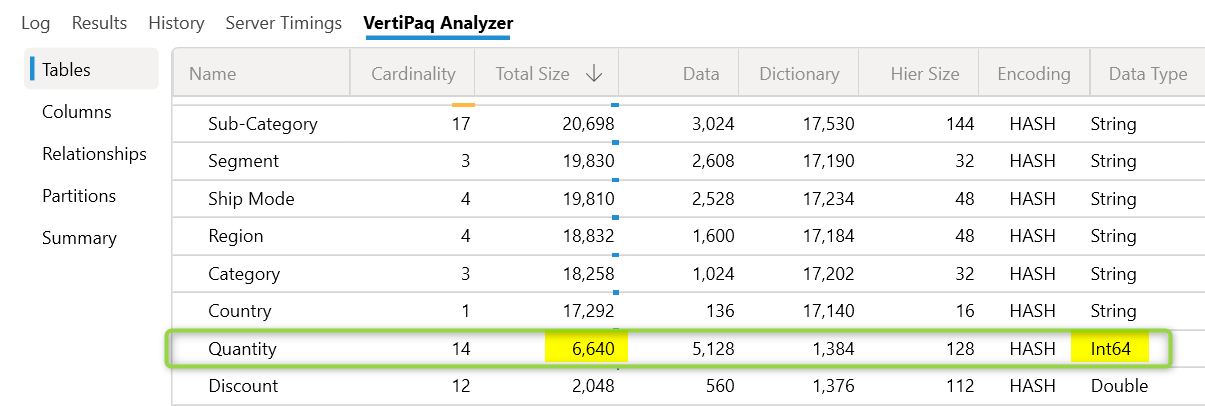1205x406 pixels.
Task: Sort by the Encoding column header
Action: tap(1033, 74)
